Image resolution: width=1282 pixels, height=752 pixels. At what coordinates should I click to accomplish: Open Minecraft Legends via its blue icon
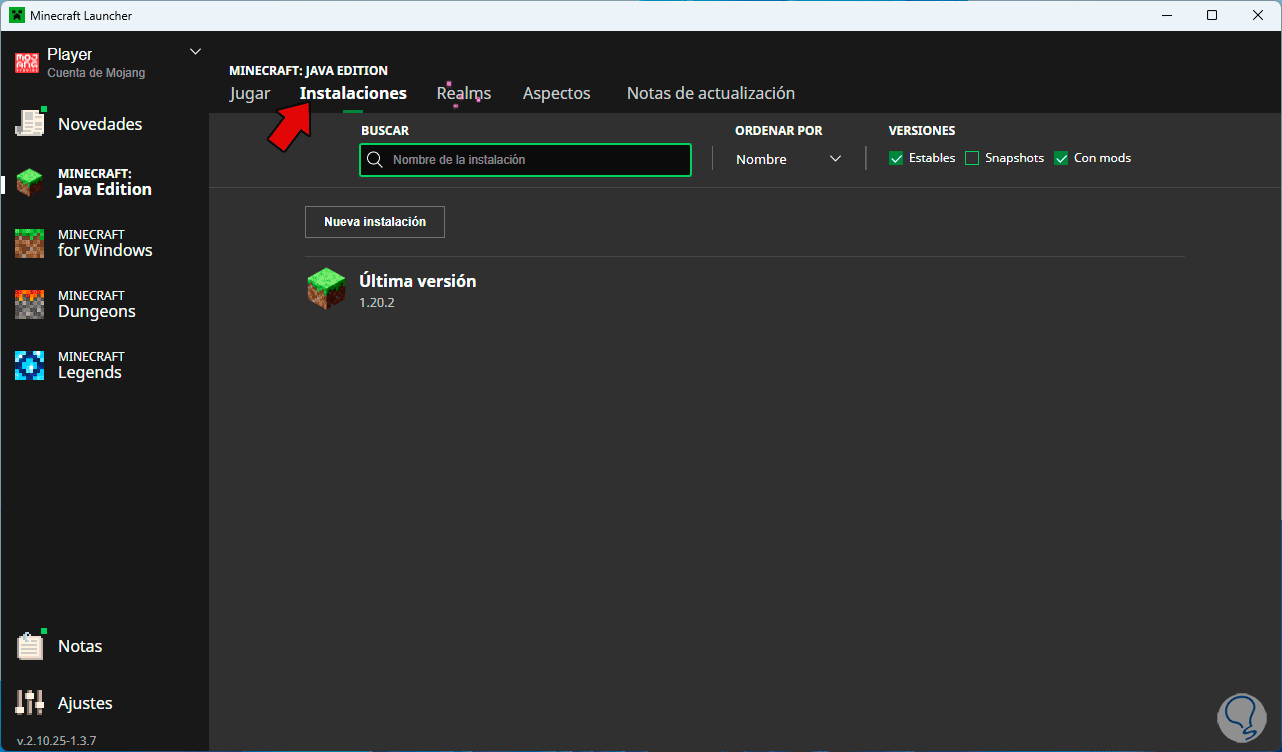coord(30,365)
